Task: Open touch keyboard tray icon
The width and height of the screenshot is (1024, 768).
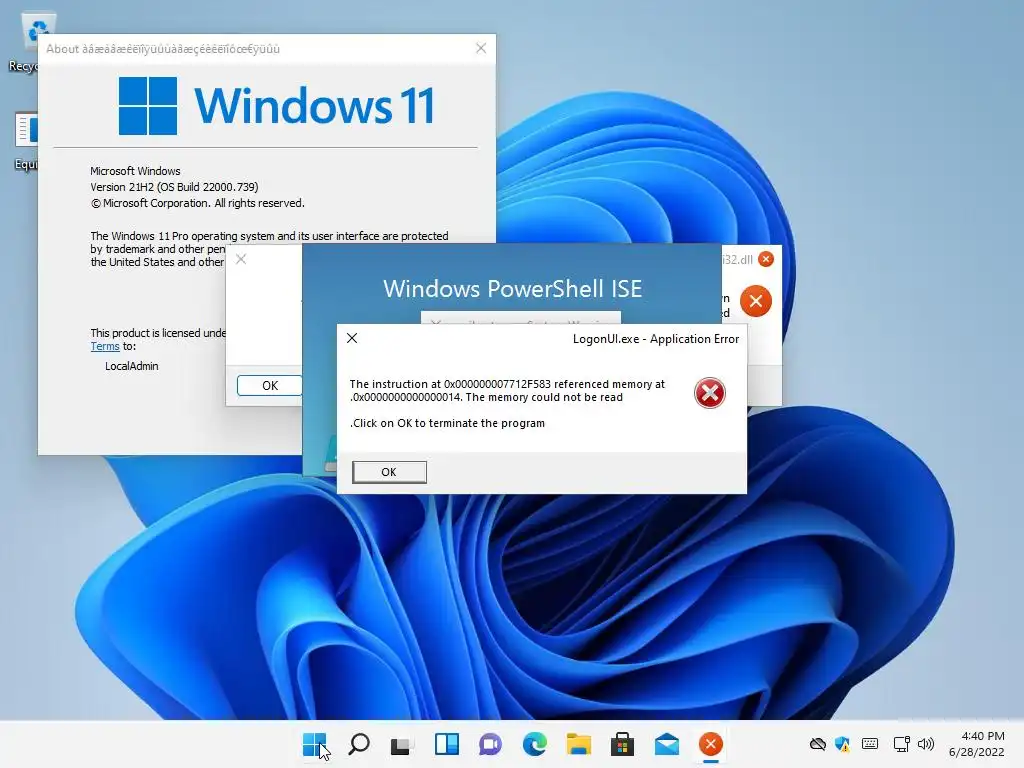Action: click(870, 744)
